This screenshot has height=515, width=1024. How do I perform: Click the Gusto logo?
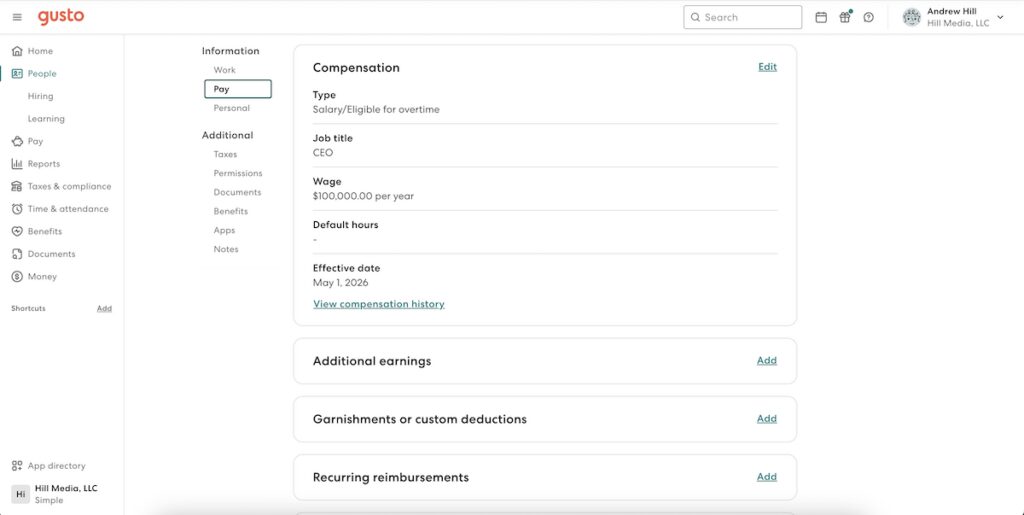tap(61, 17)
